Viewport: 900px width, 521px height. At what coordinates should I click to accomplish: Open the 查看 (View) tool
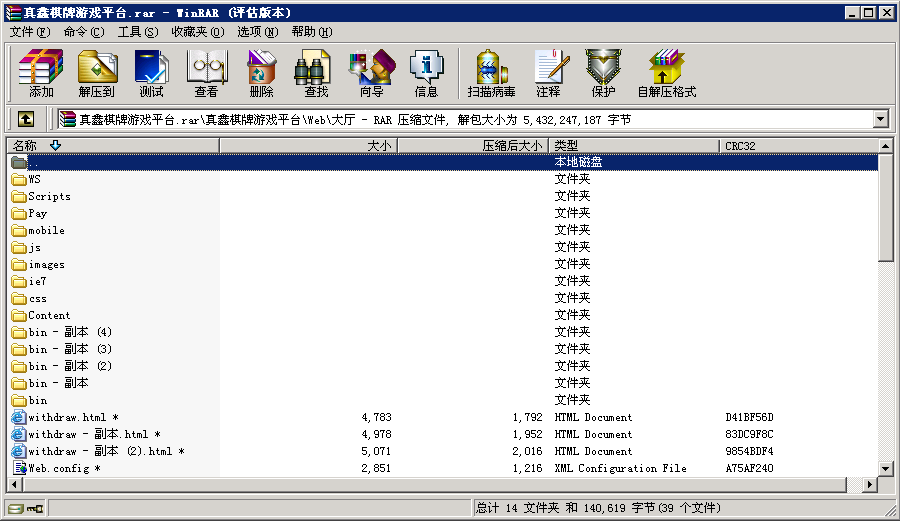(206, 73)
